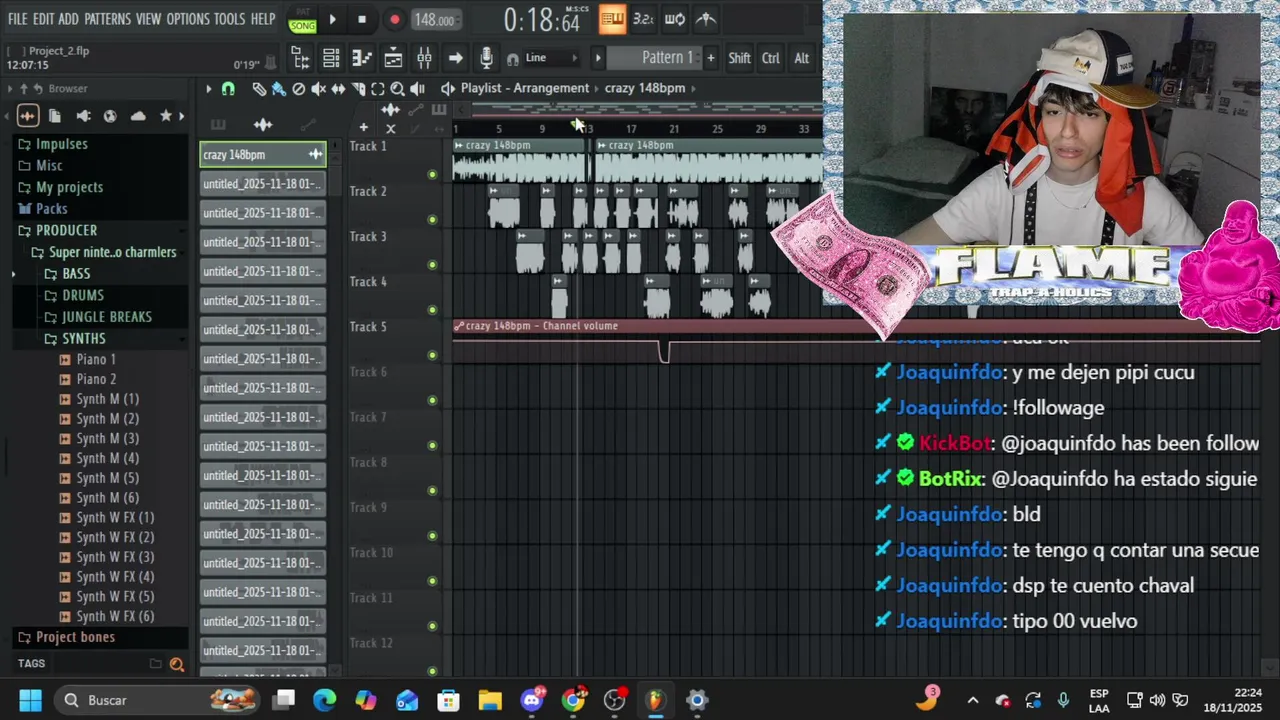Stop playback with the Stop button
This screenshot has width=1280, height=720.
[x=362, y=19]
